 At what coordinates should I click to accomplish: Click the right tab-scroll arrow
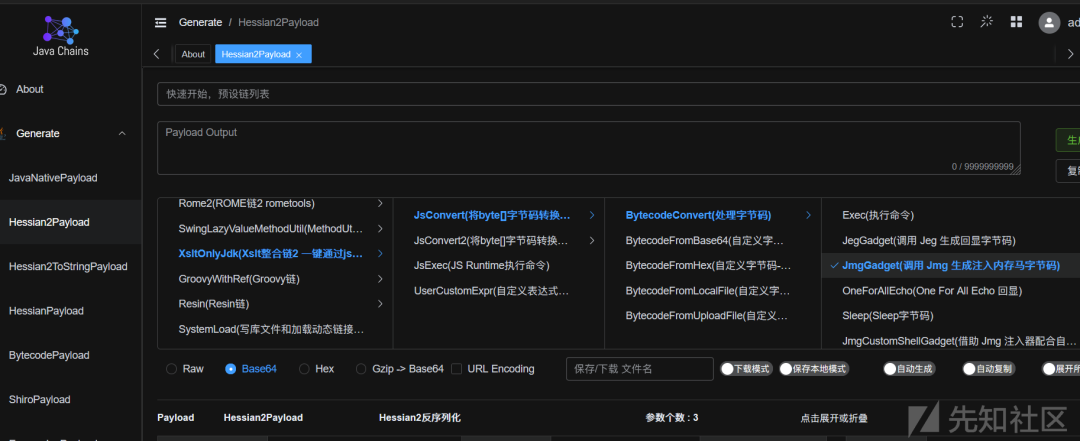pyautogui.click(x=1070, y=54)
